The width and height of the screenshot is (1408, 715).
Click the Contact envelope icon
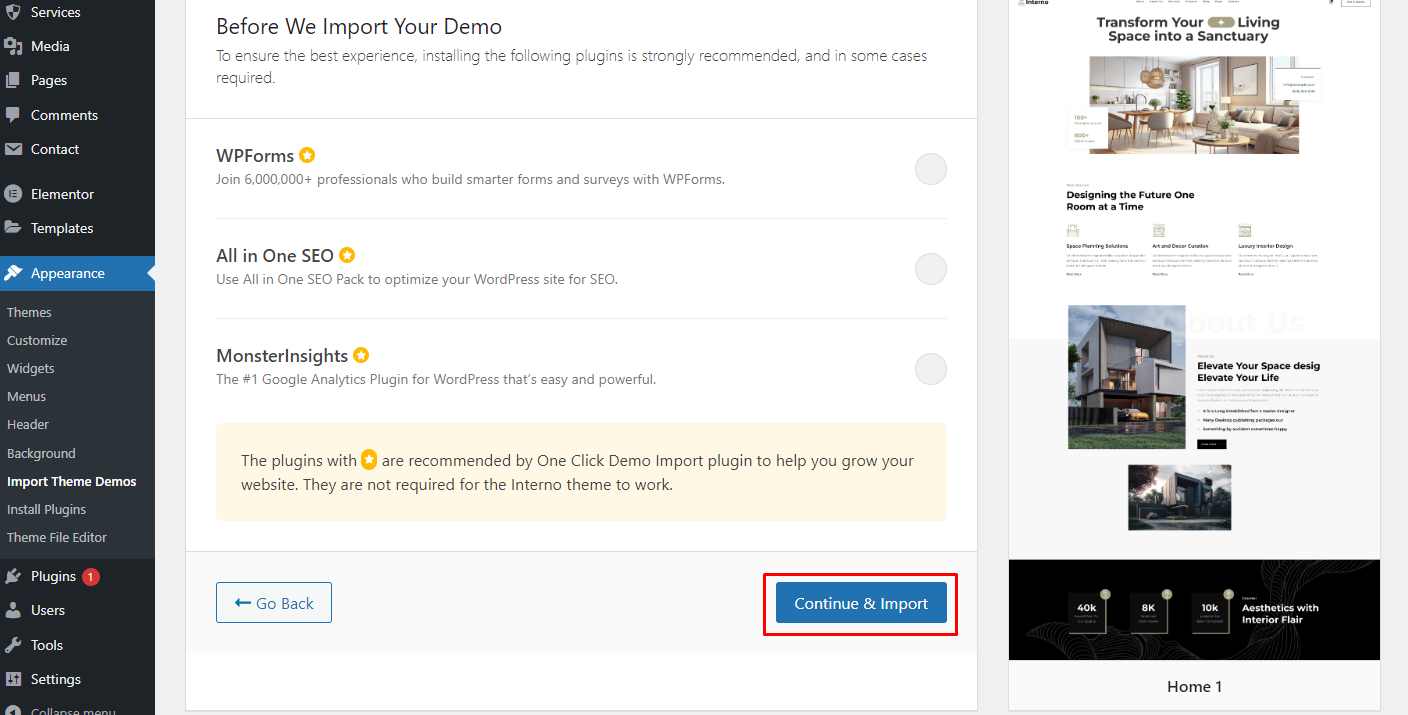click(x=13, y=149)
